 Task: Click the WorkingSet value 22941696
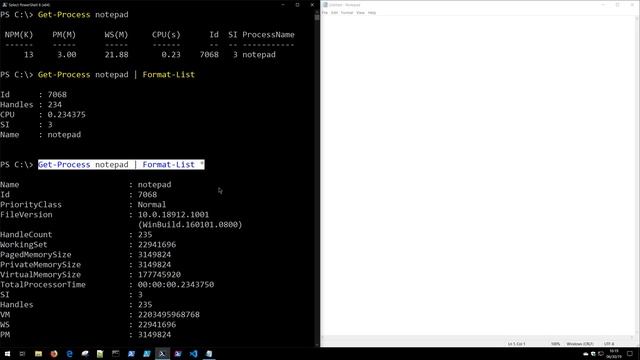click(157, 244)
